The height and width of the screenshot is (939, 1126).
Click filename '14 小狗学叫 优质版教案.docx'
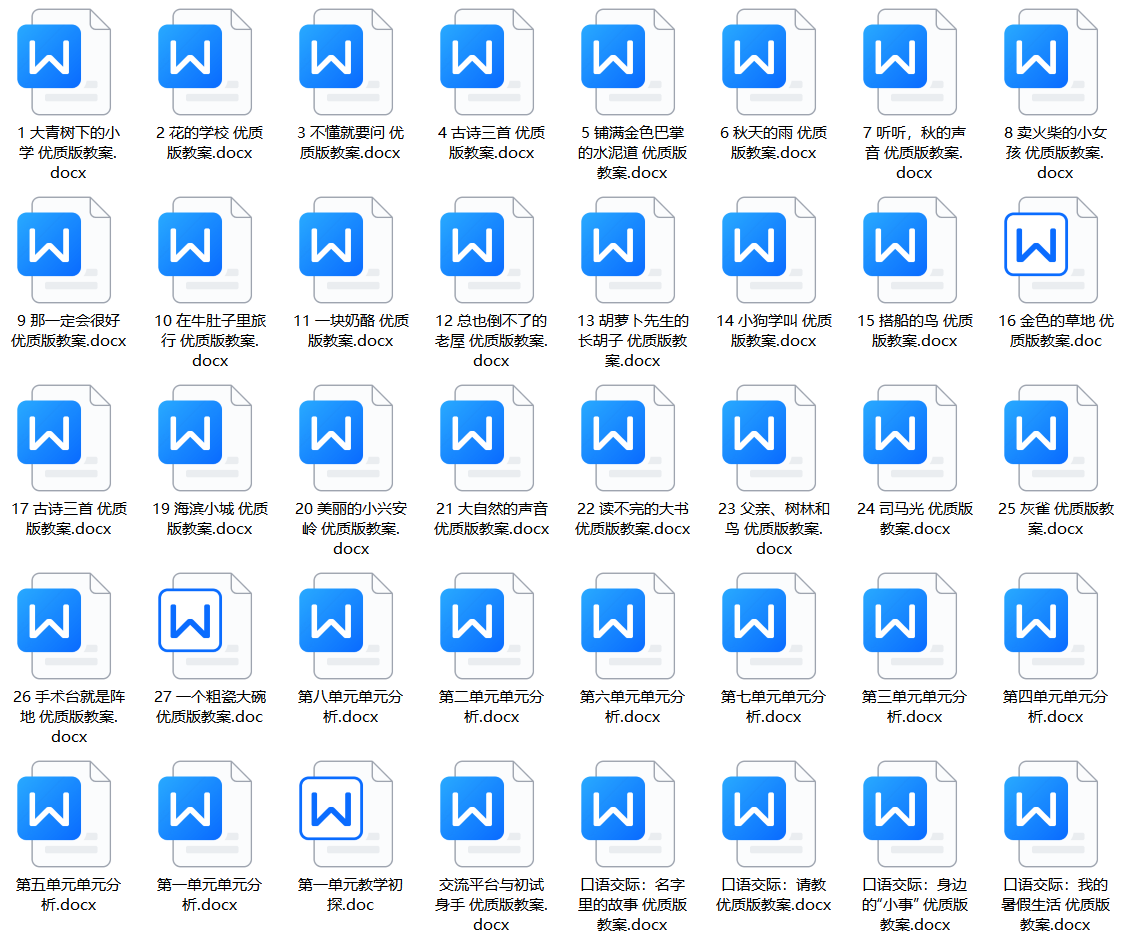click(x=773, y=331)
